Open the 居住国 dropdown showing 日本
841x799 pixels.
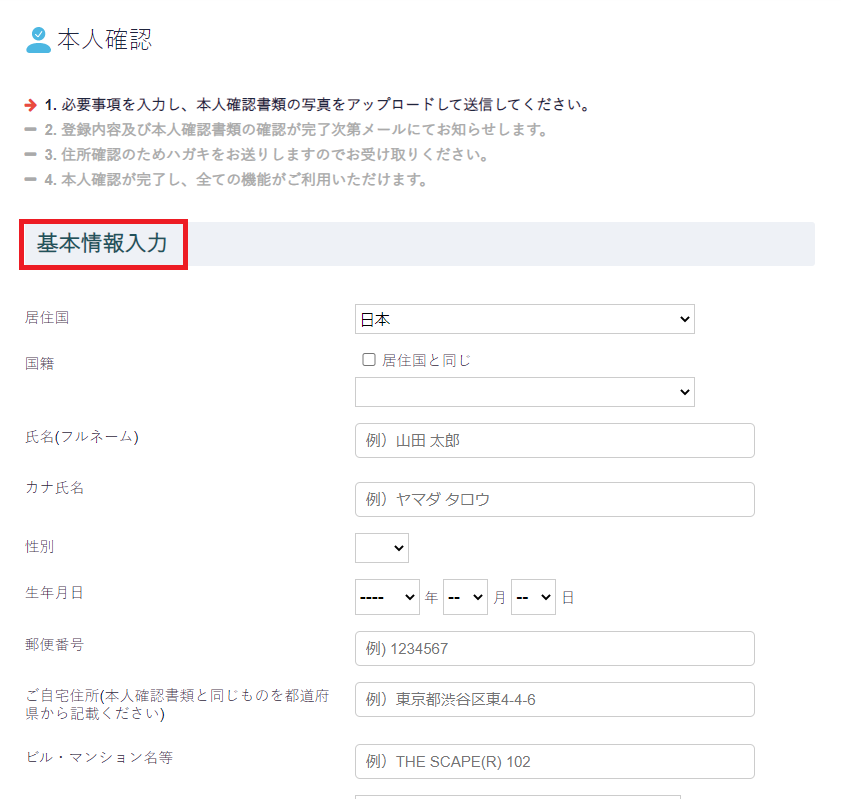coord(525,319)
